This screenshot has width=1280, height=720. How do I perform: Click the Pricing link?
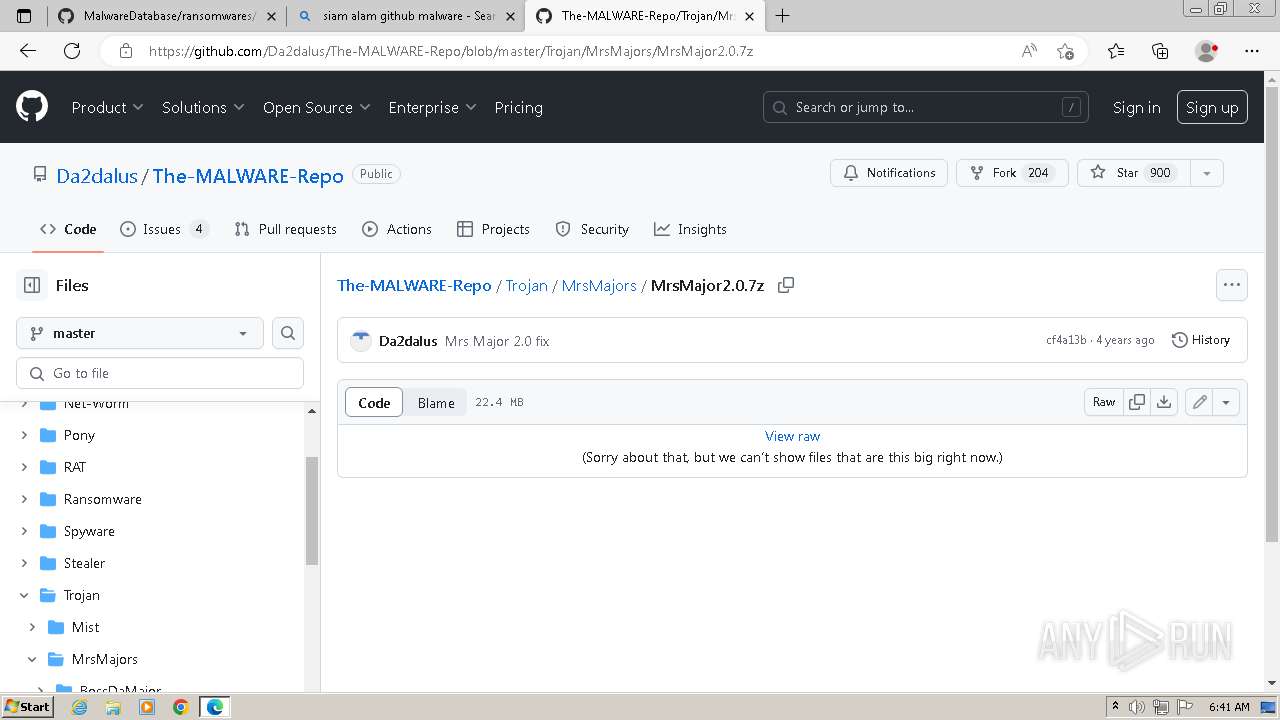tap(518, 107)
